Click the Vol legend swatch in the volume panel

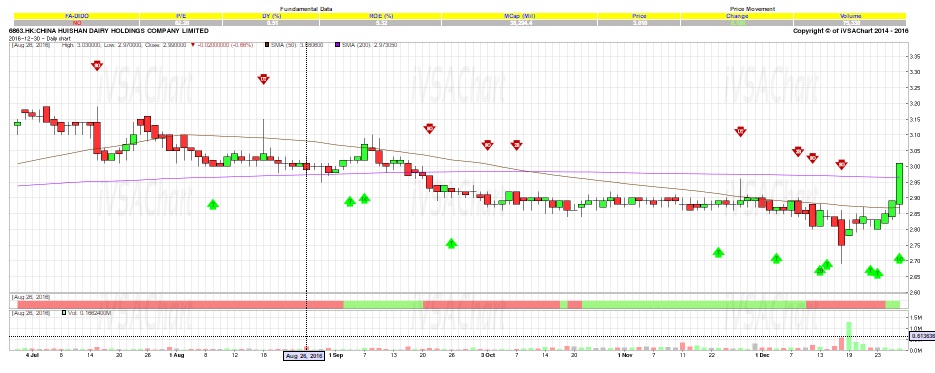point(64,312)
